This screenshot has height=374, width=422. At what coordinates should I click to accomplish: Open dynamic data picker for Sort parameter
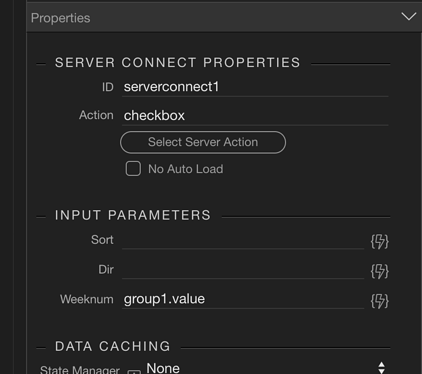pos(380,241)
